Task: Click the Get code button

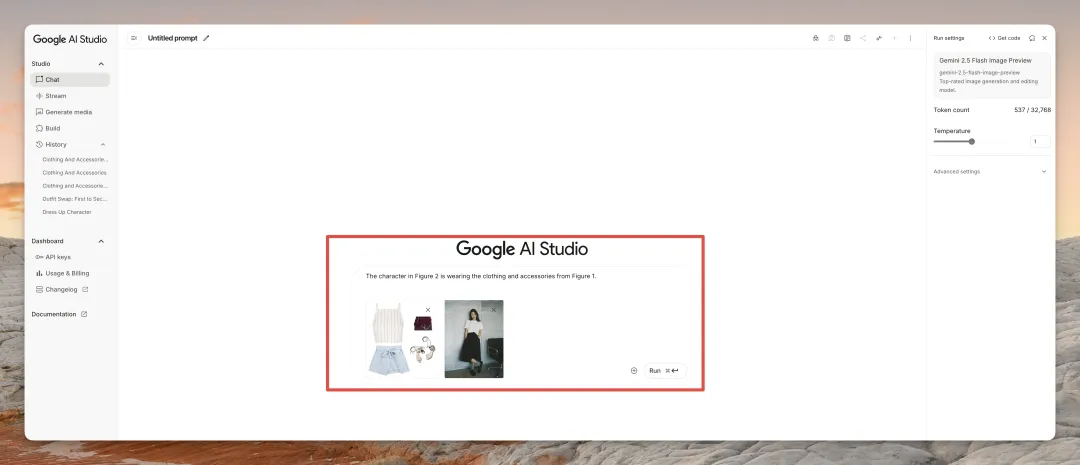Action: pos(1005,38)
